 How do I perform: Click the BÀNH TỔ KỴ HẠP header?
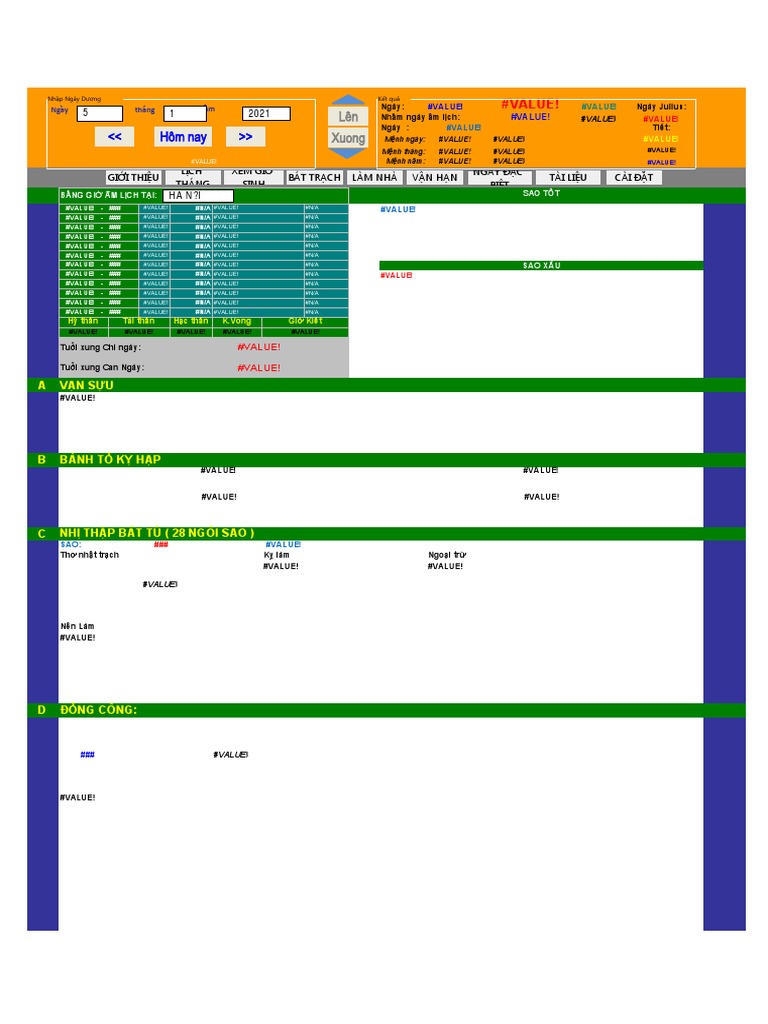(110, 460)
